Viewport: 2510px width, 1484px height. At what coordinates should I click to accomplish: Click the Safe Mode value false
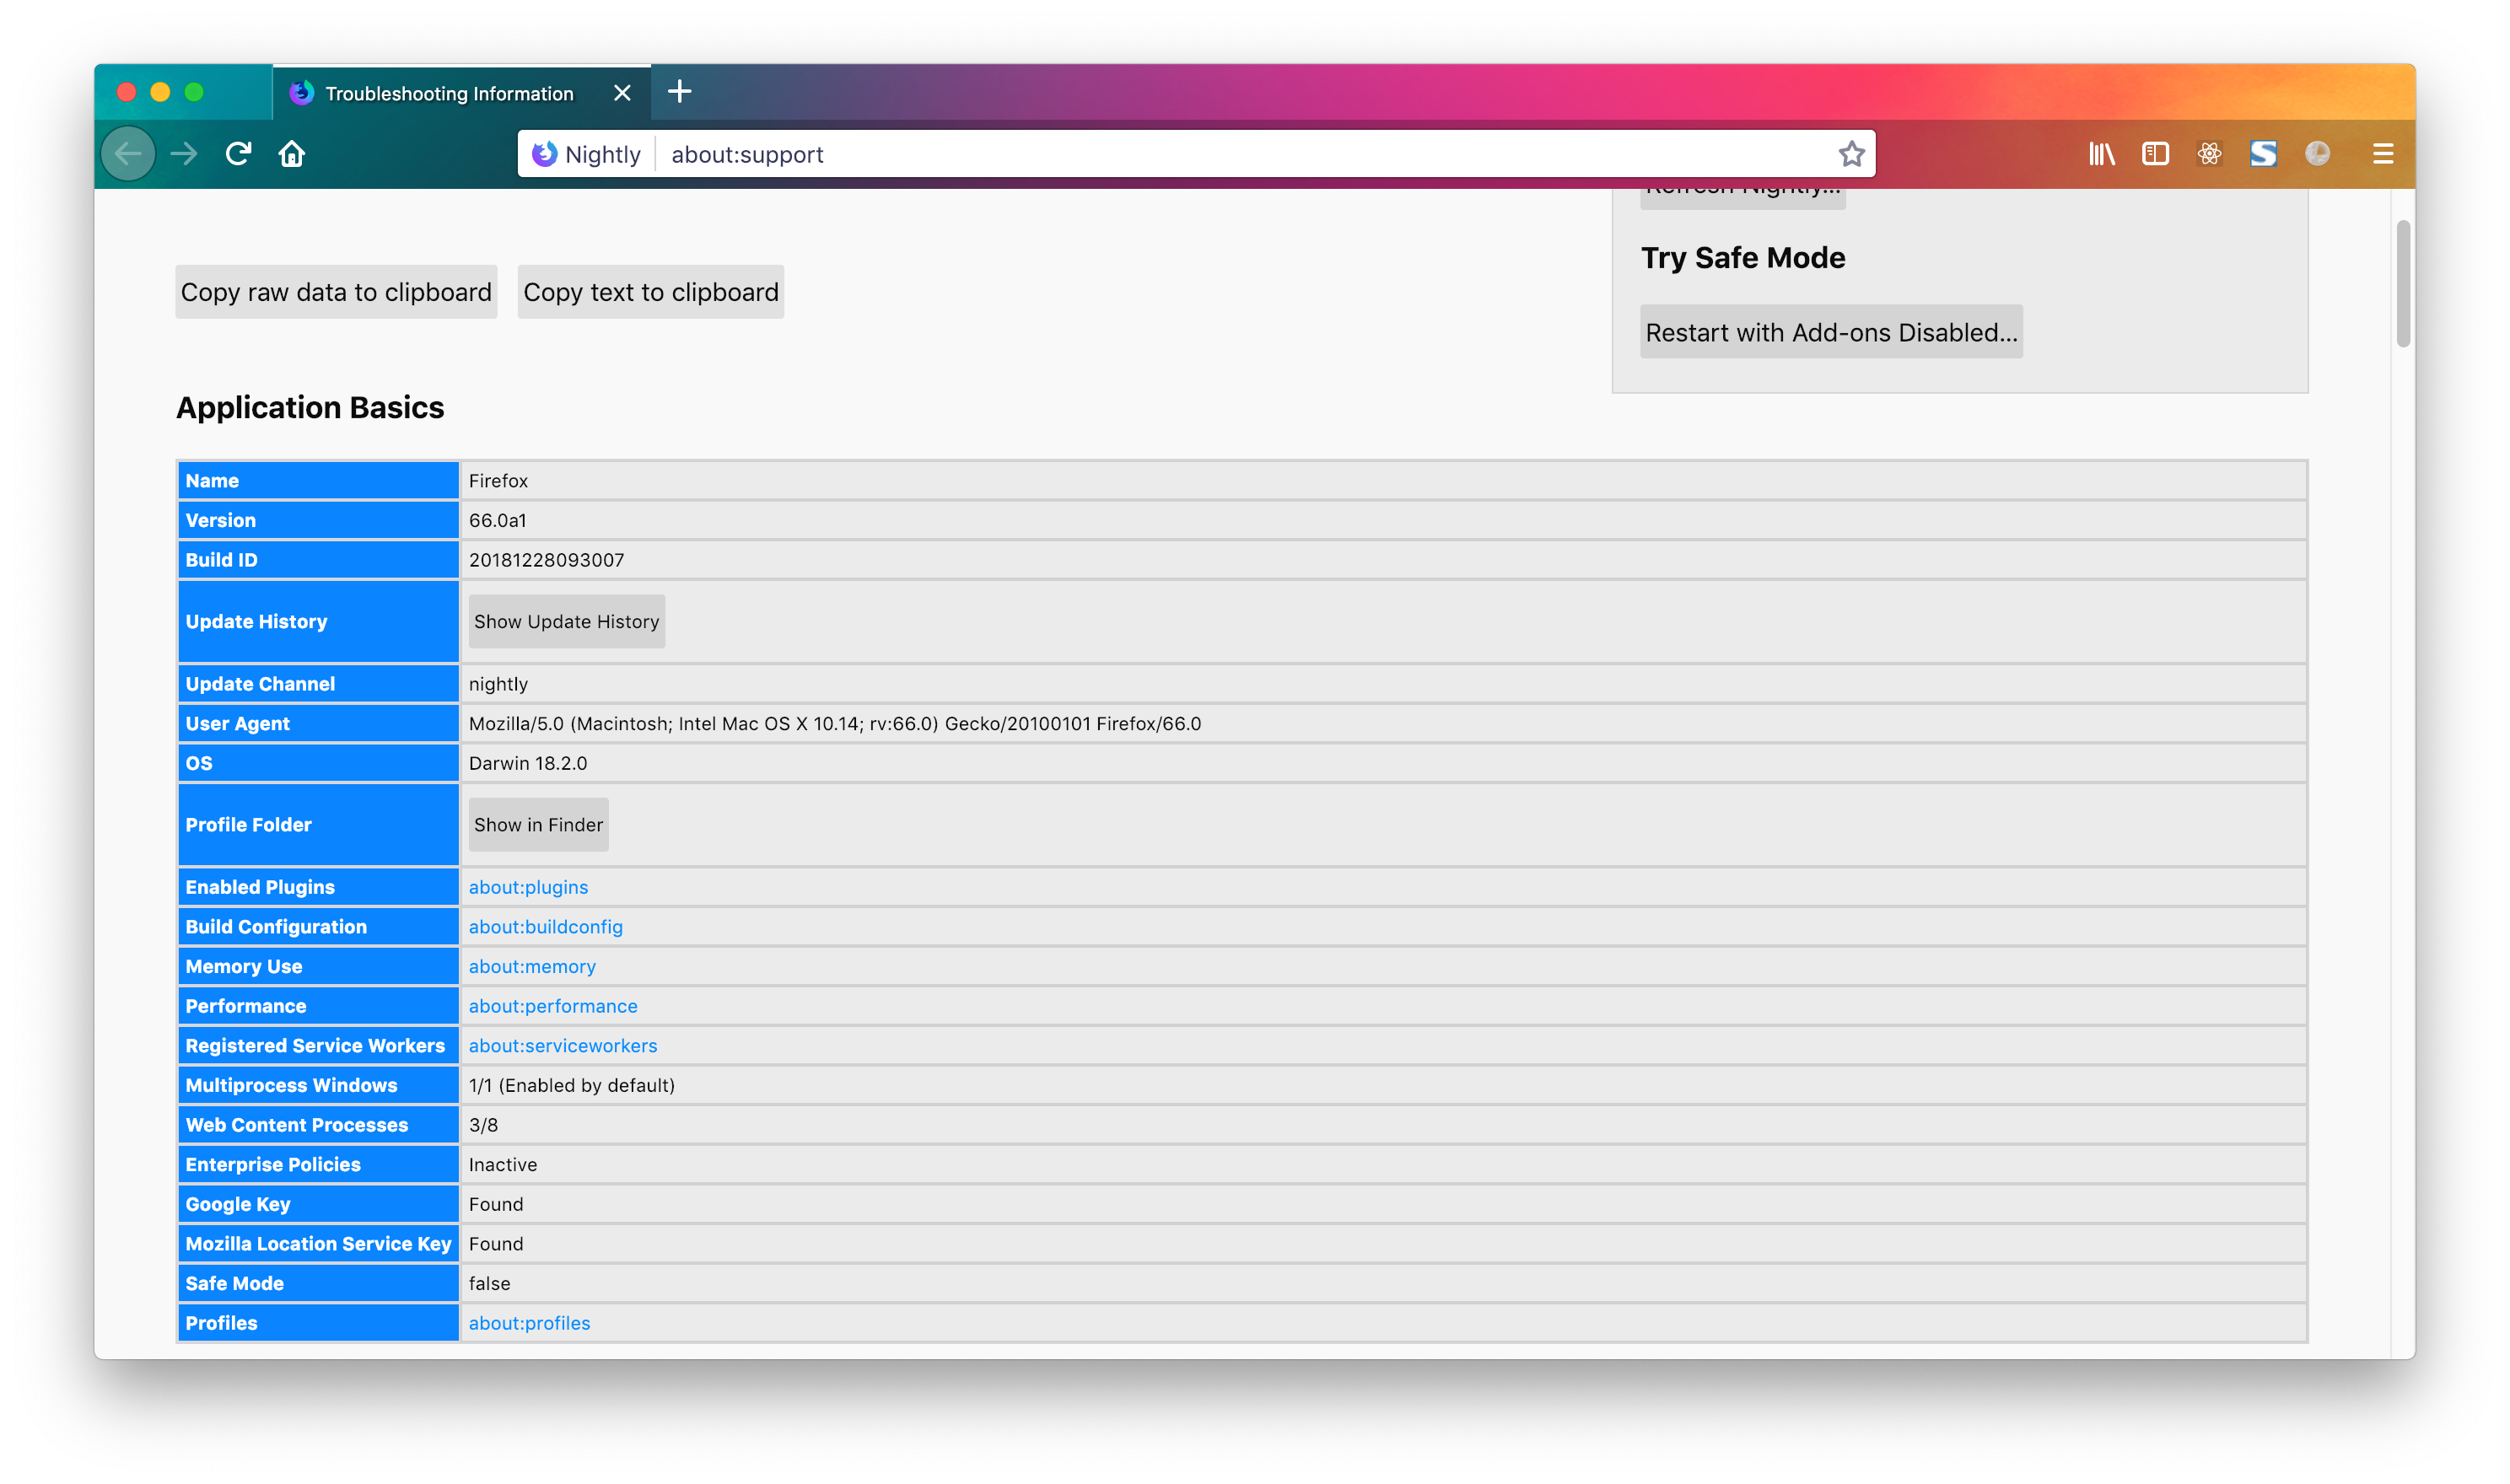tap(489, 1284)
